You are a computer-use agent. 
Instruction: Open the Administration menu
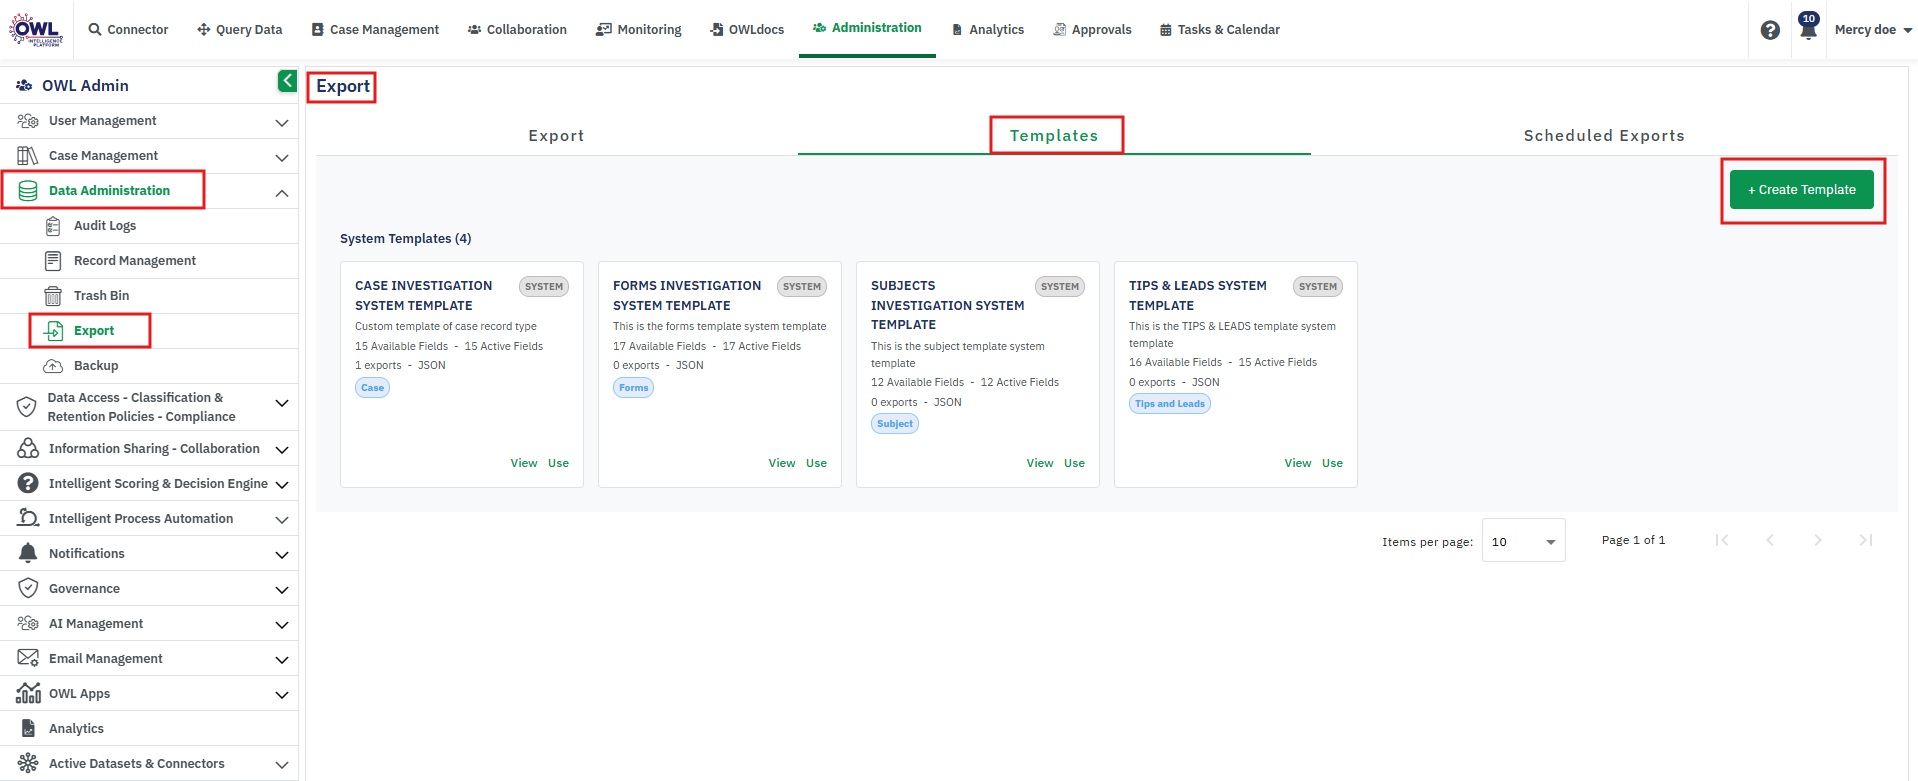867,28
